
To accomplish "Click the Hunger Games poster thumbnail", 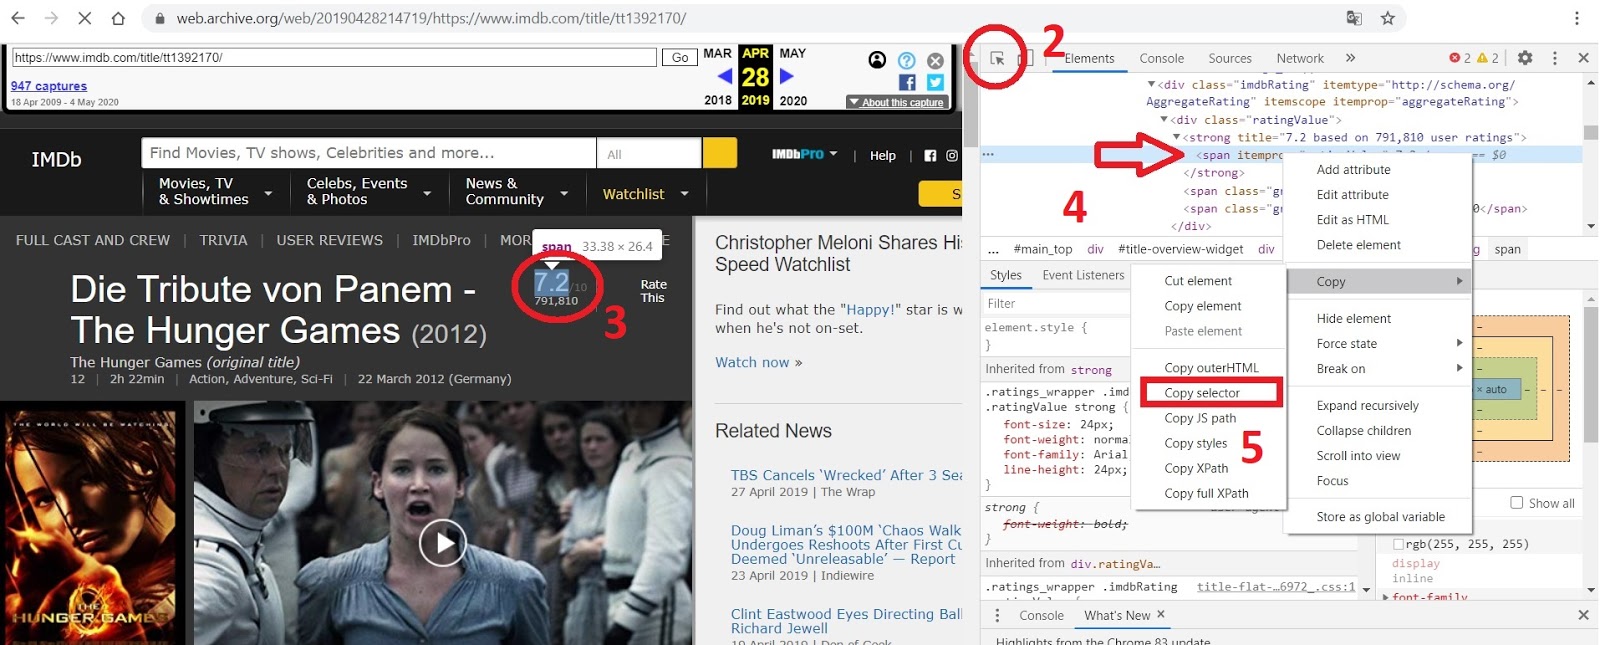I will pos(93,523).
